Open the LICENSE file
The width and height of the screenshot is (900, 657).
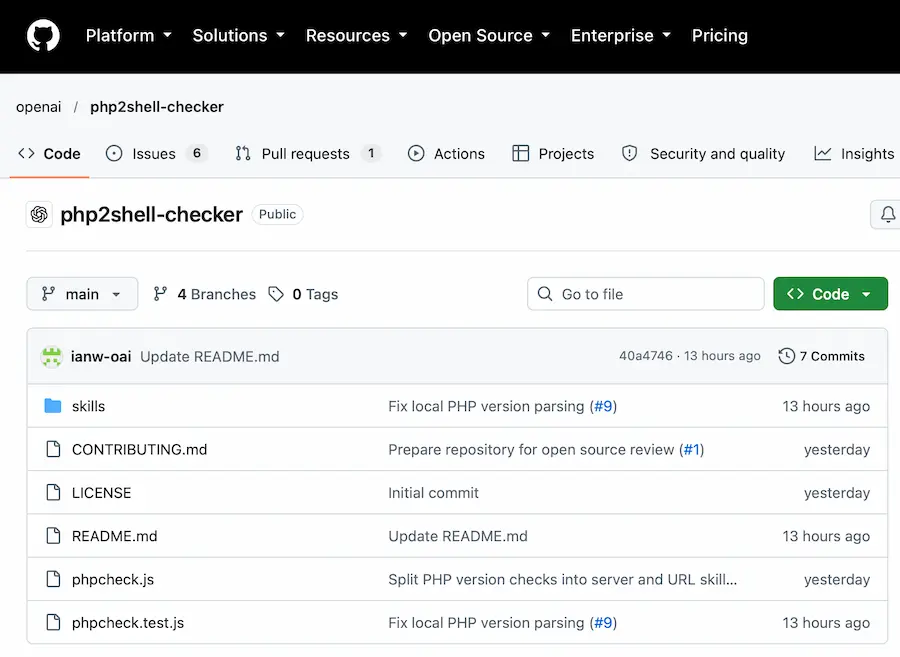pos(102,493)
